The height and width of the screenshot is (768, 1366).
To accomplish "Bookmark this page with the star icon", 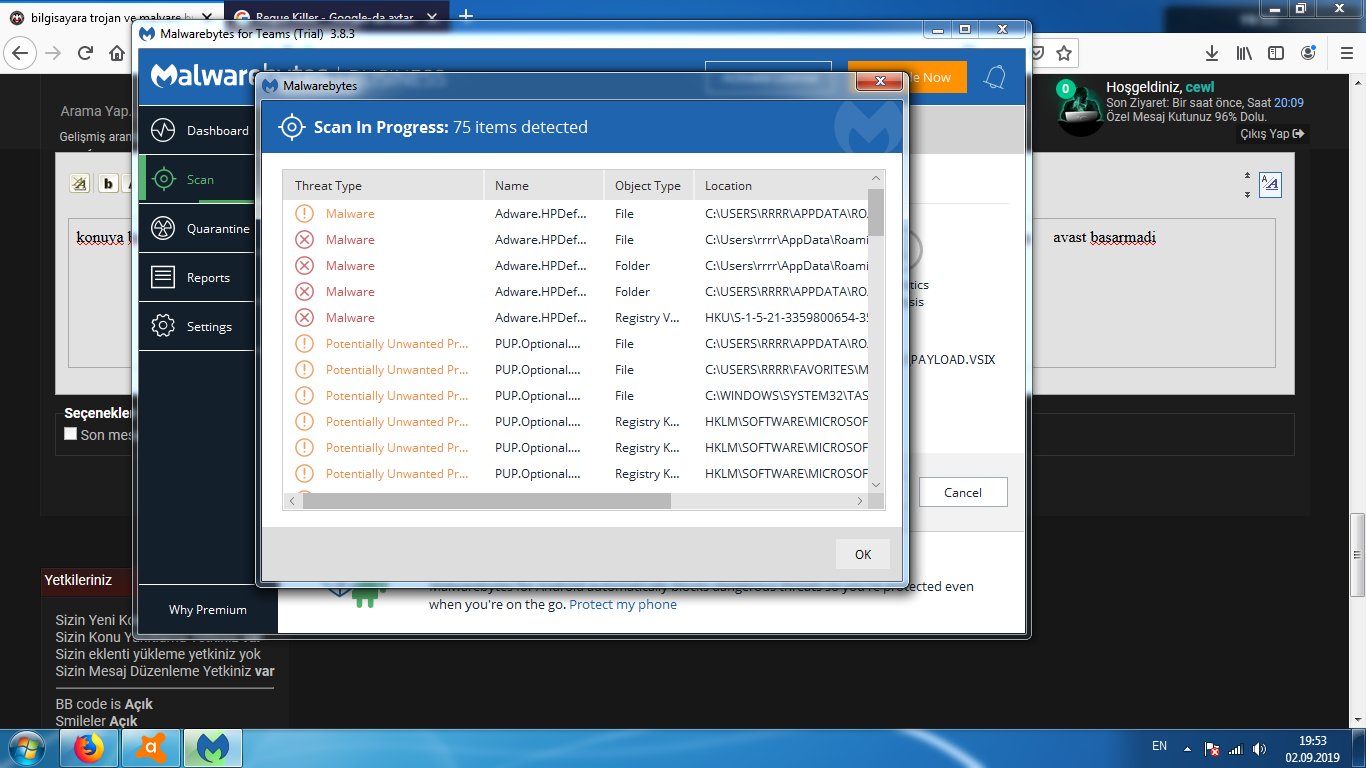I will (1064, 53).
